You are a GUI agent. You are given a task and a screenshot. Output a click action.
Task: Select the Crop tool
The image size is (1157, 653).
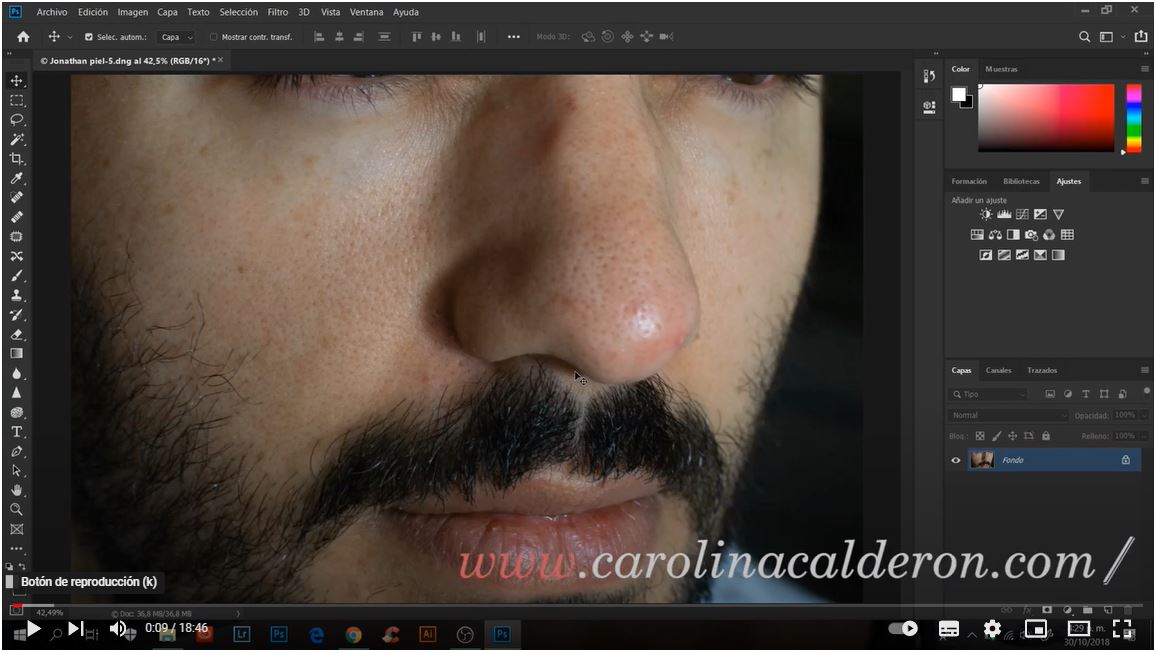[16, 159]
